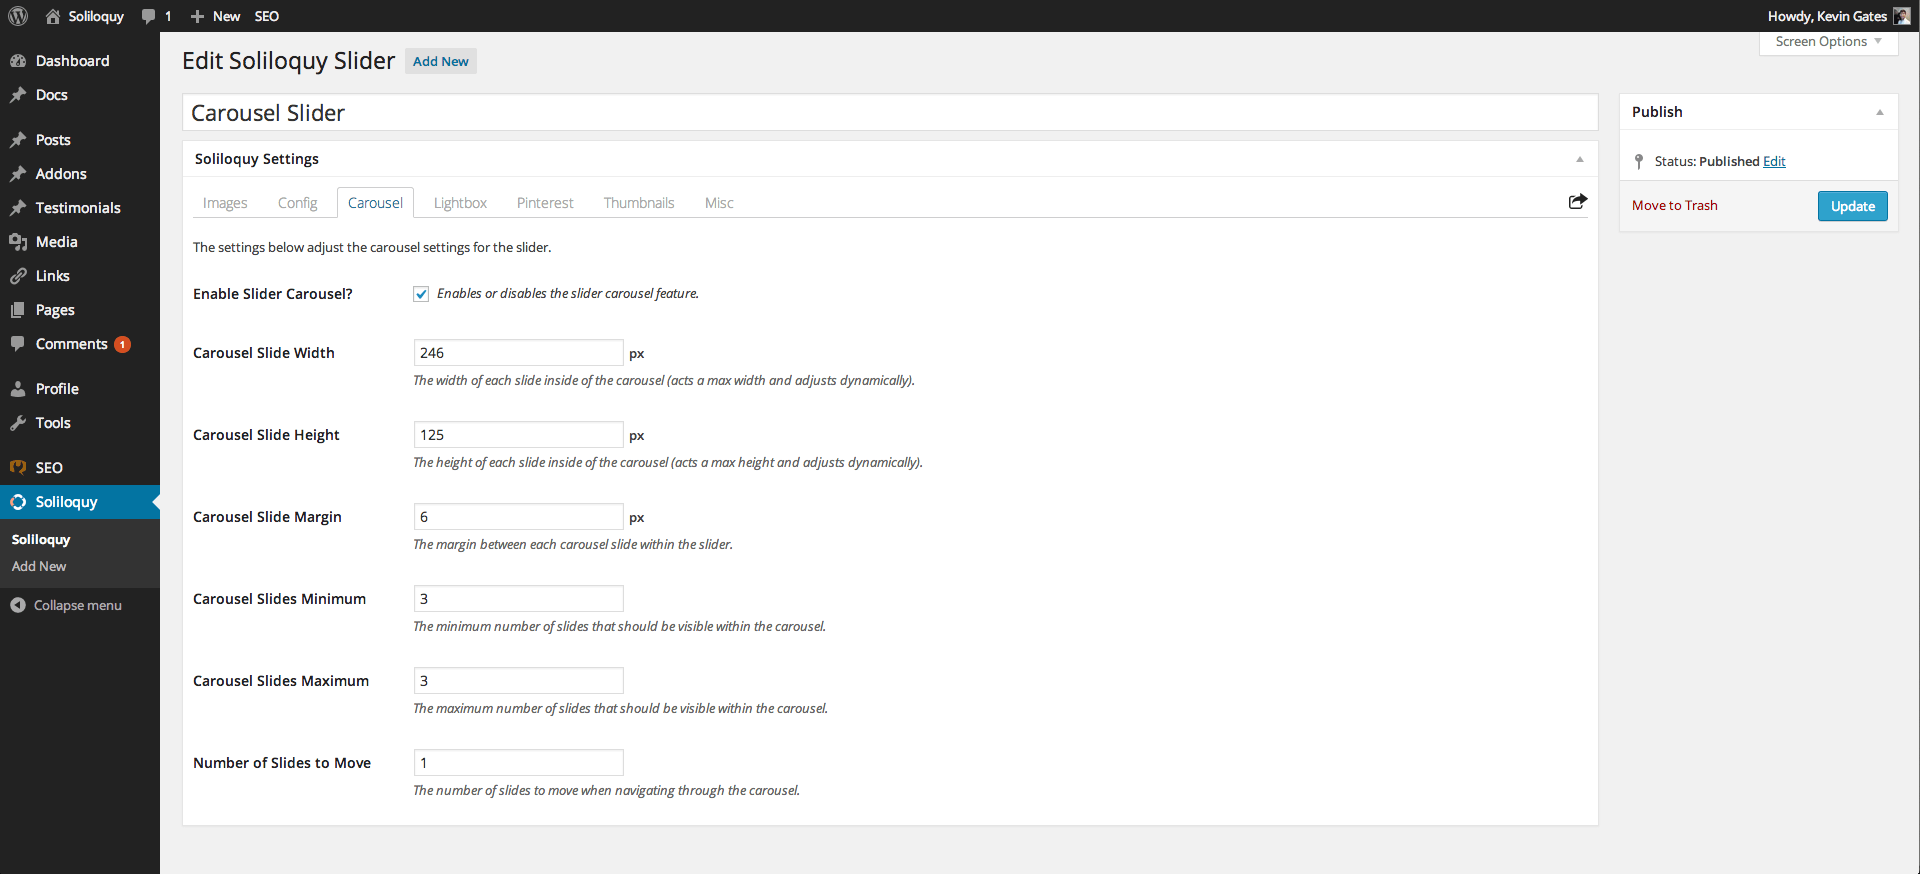This screenshot has height=874, width=1920.
Task: Switch to the Images tab
Action: pyautogui.click(x=225, y=203)
